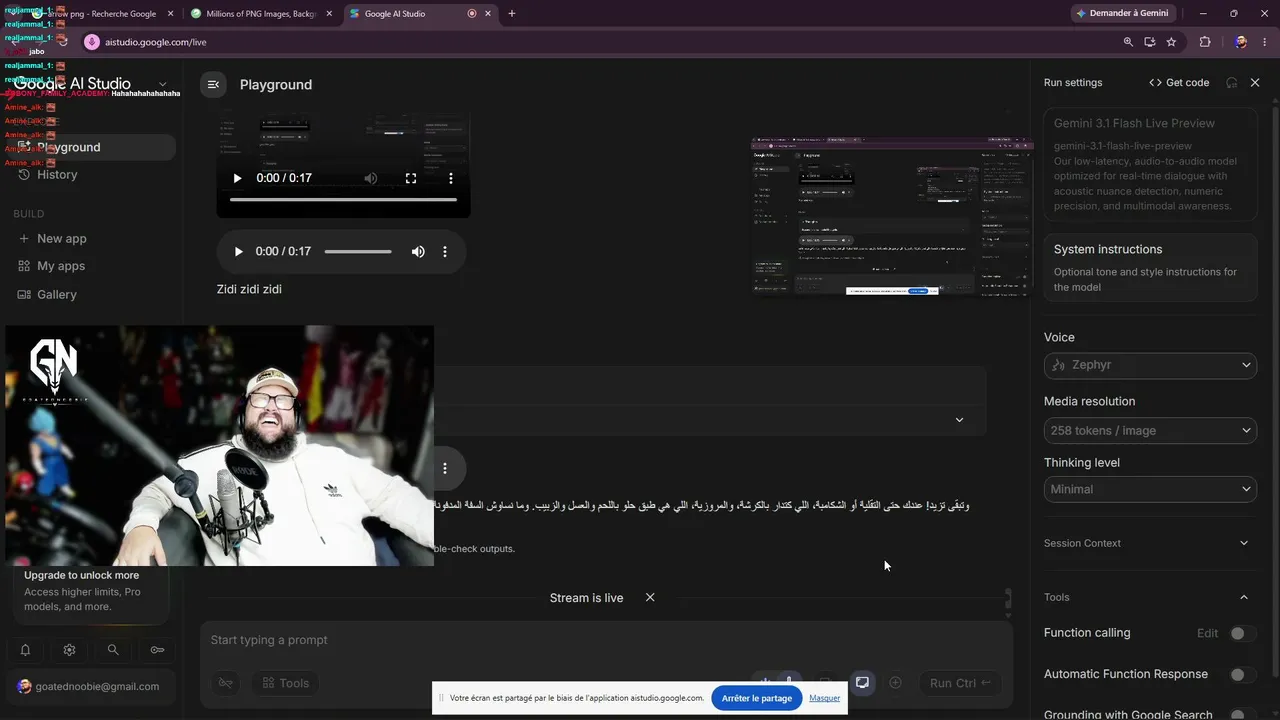This screenshot has width=1280, height=720.
Task: Close the Recherche Google tab
Action: 170,14
